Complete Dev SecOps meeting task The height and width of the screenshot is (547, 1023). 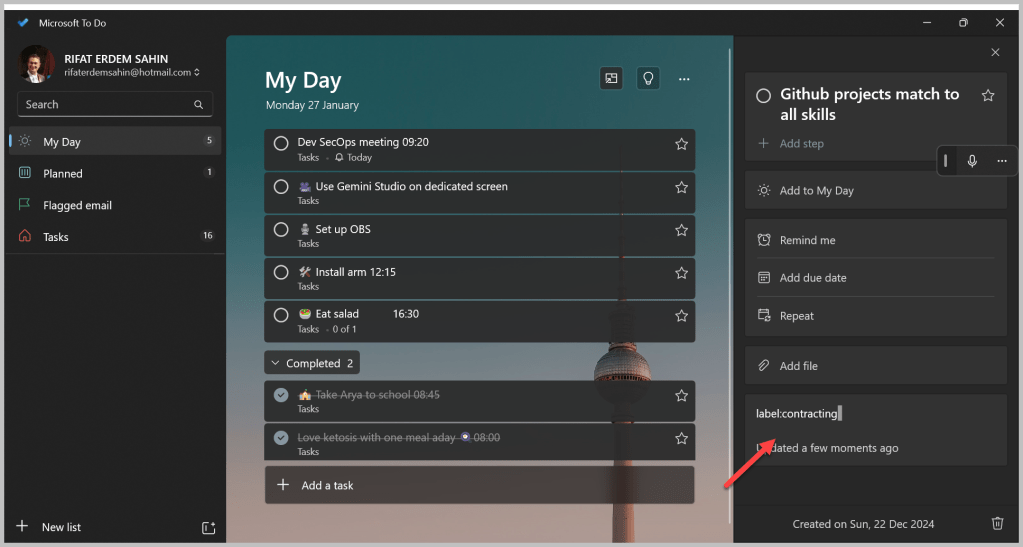click(281, 144)
